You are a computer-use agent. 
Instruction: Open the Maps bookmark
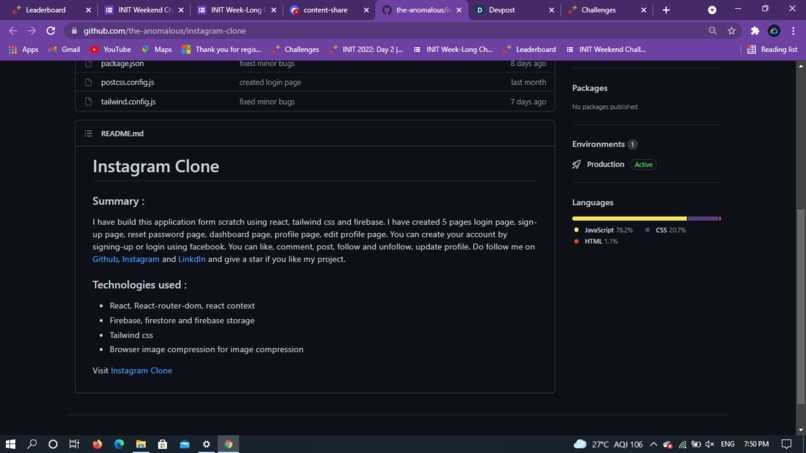coord(156,50)
